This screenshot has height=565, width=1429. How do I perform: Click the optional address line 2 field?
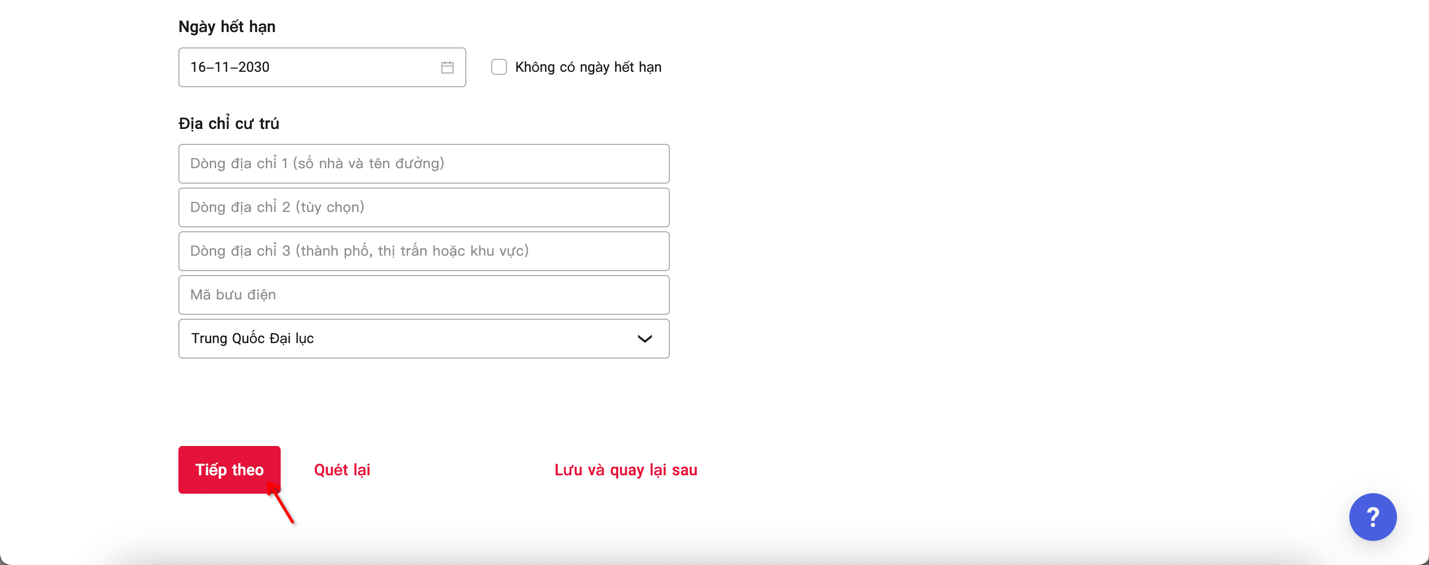coord(423,208)
